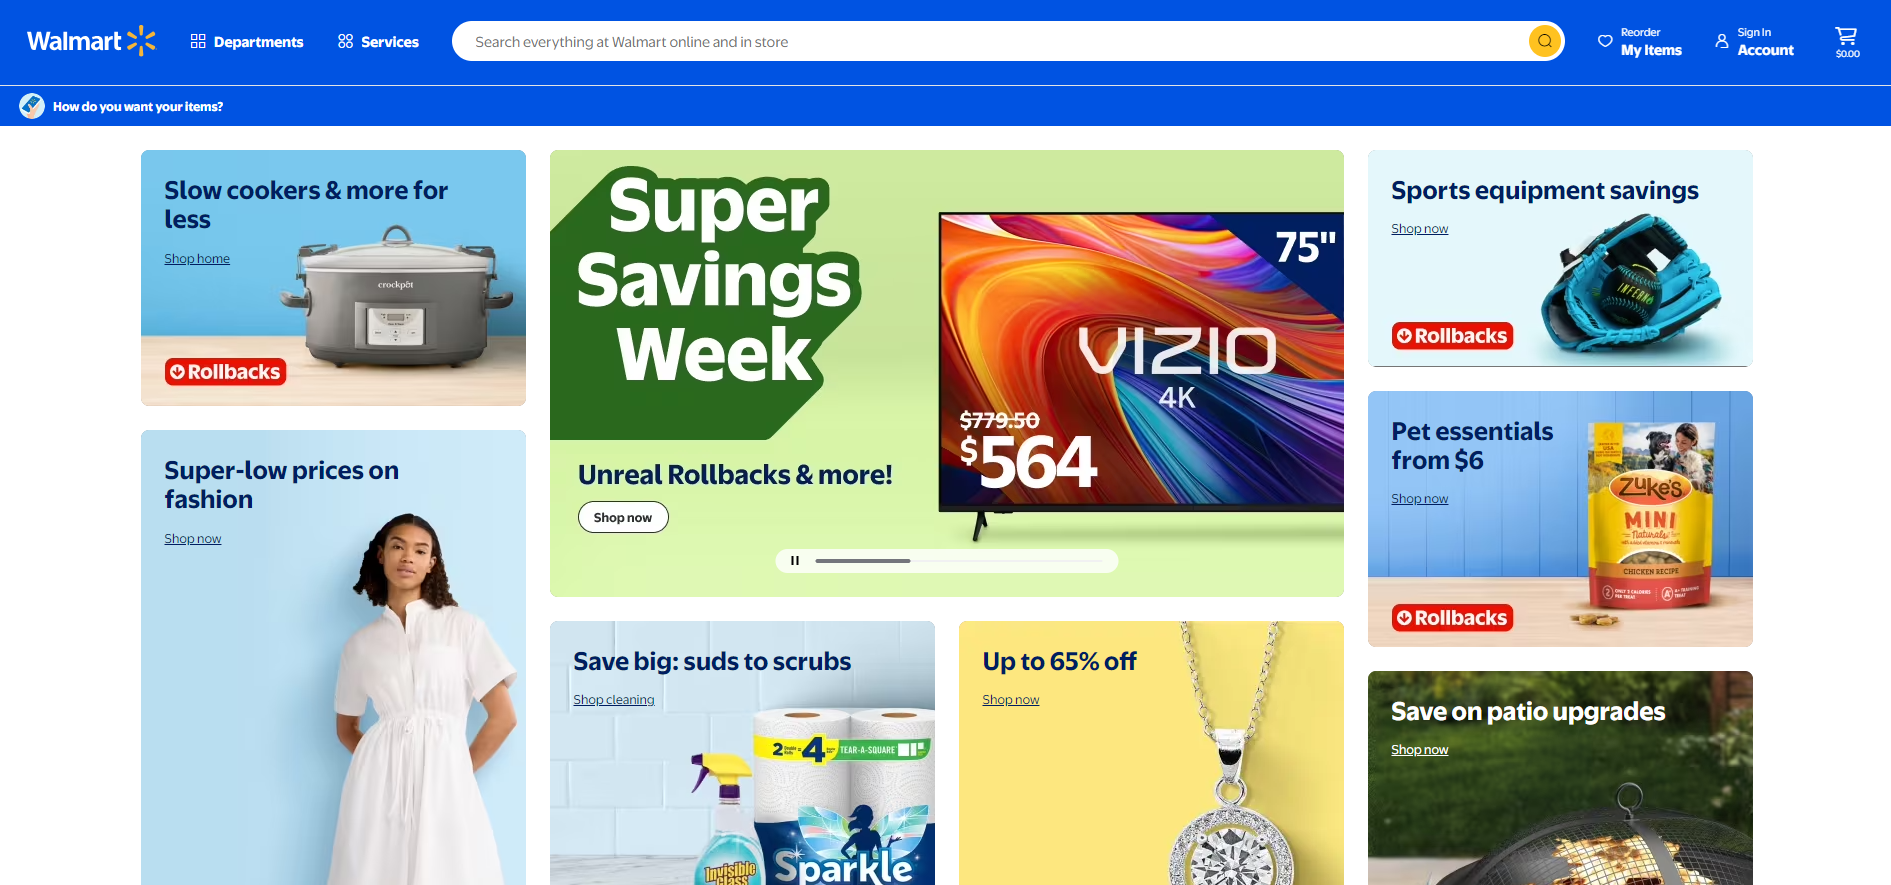This screenshot has width=1891, height=885.
Task: Follow the Shop home link
Action: pyautogui.click(x=197, y=259)
